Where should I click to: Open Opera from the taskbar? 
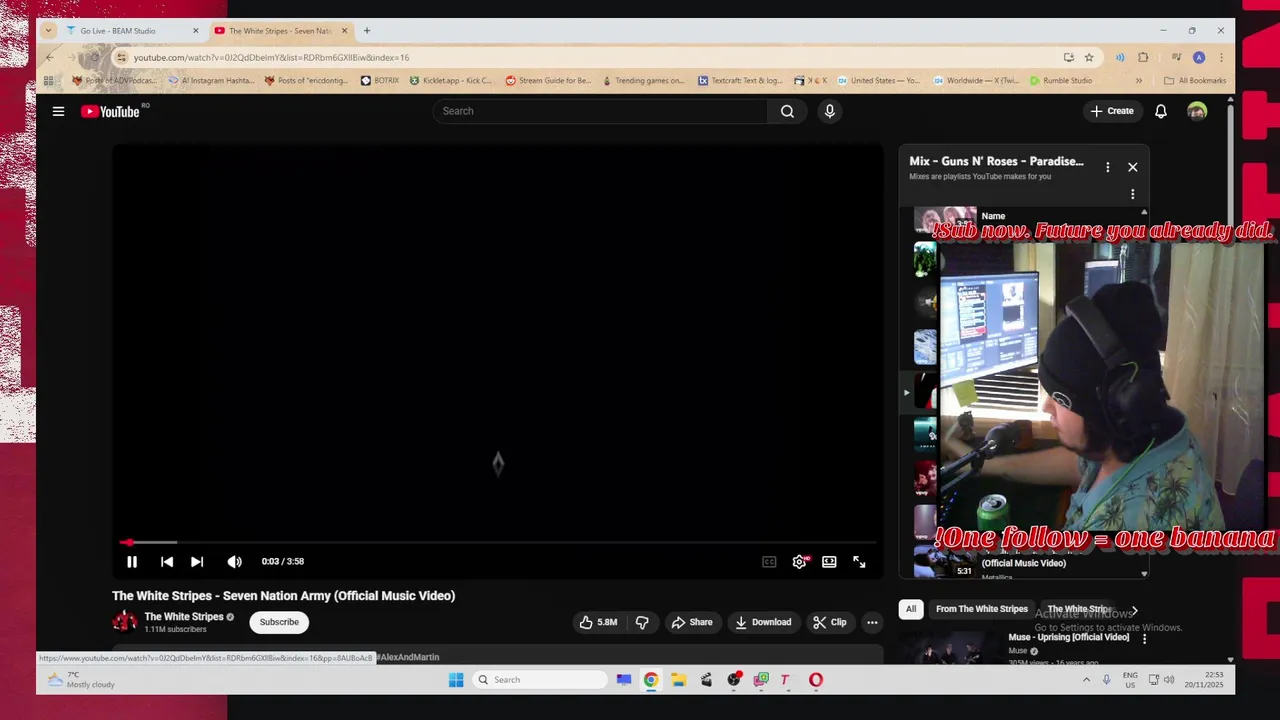[816, 680]
